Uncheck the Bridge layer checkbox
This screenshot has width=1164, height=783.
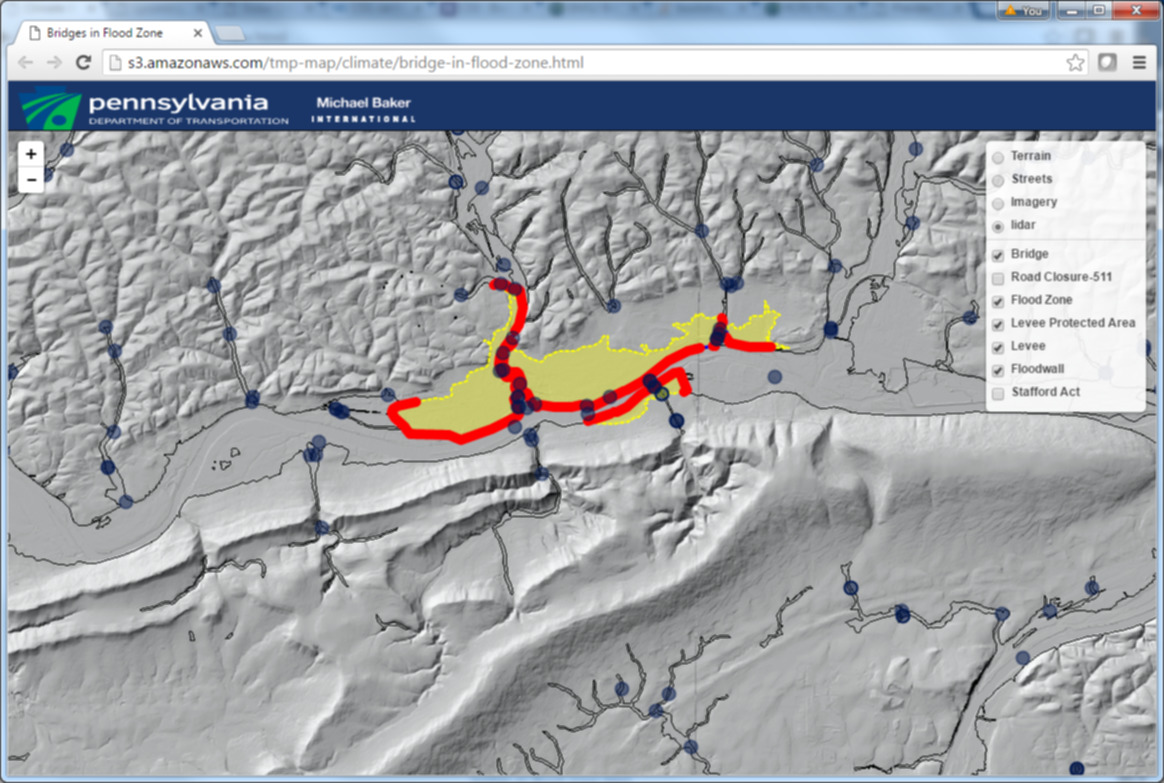click(998, 255)
